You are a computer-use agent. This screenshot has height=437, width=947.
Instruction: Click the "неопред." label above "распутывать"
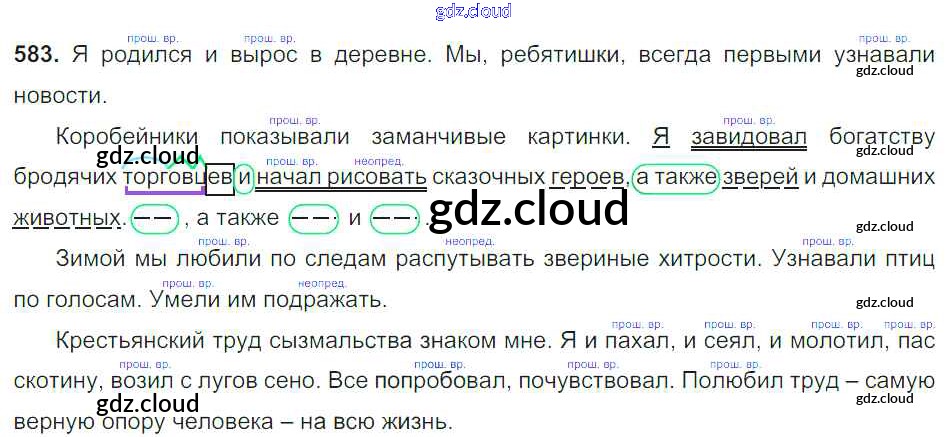click(x=464, y=241)
